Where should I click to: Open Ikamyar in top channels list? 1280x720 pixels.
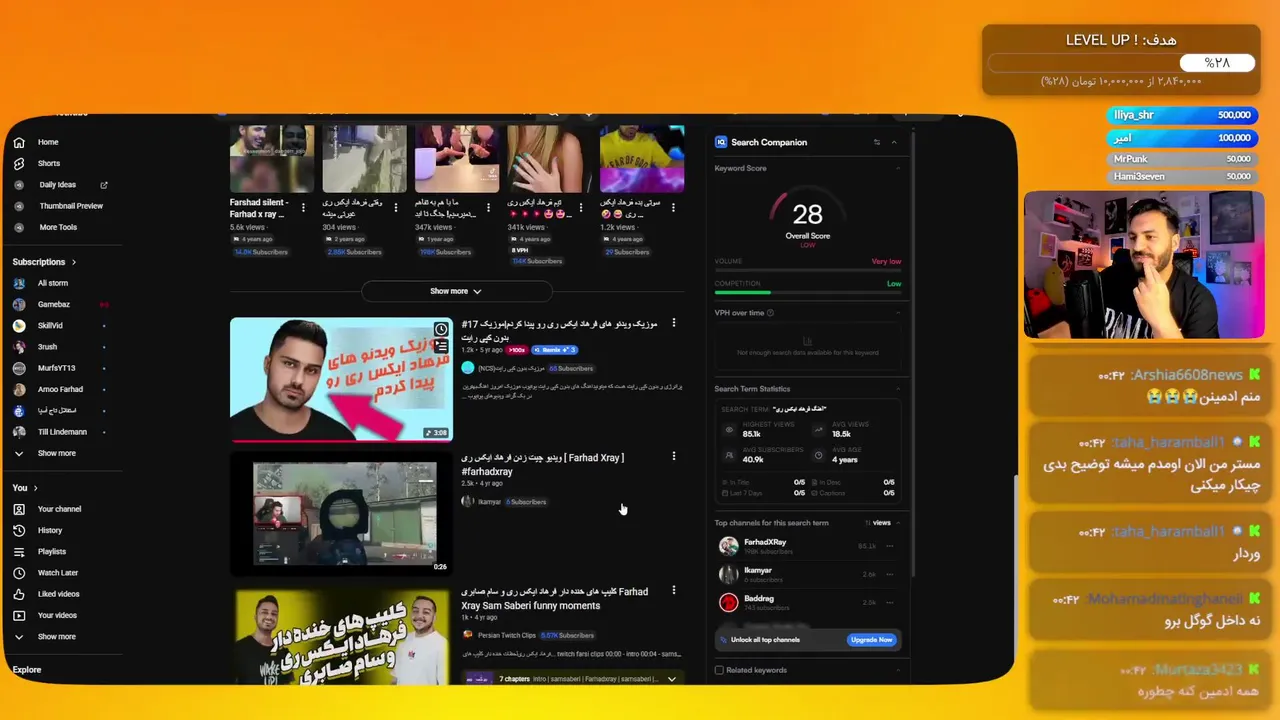[x=758, y=570]
